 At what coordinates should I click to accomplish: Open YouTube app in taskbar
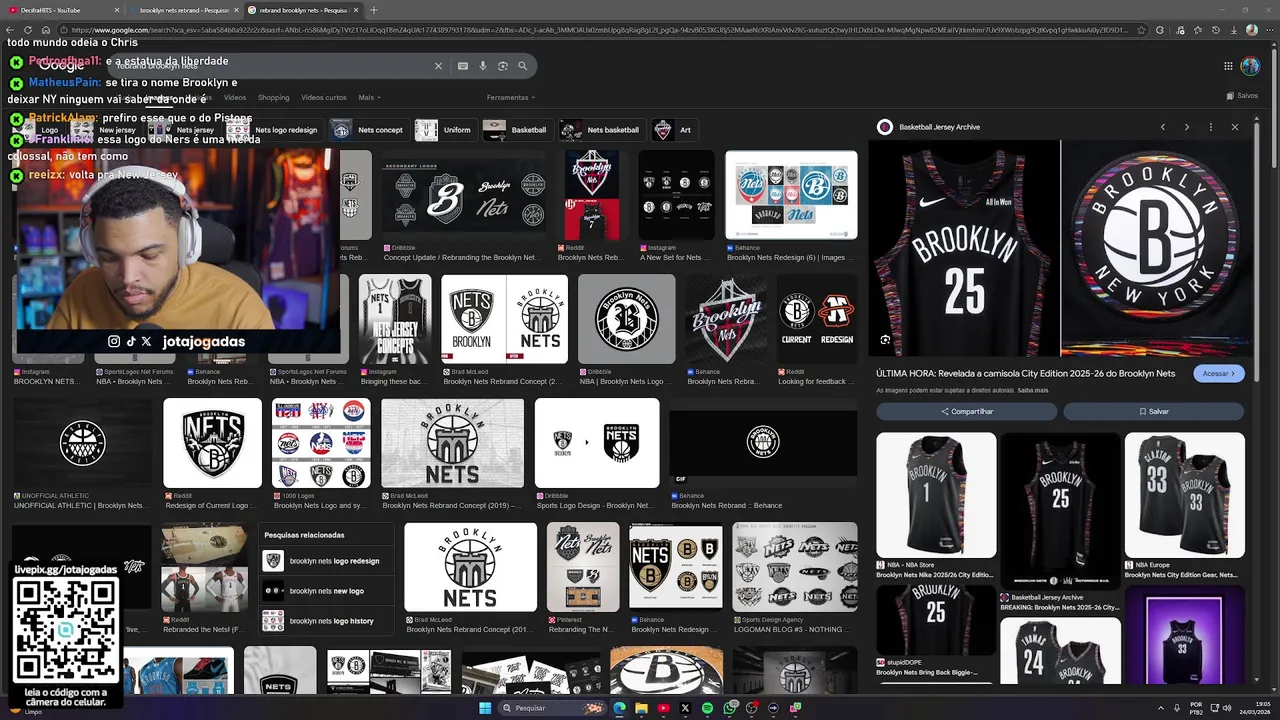pyautogui.click(x=663, y=708)
